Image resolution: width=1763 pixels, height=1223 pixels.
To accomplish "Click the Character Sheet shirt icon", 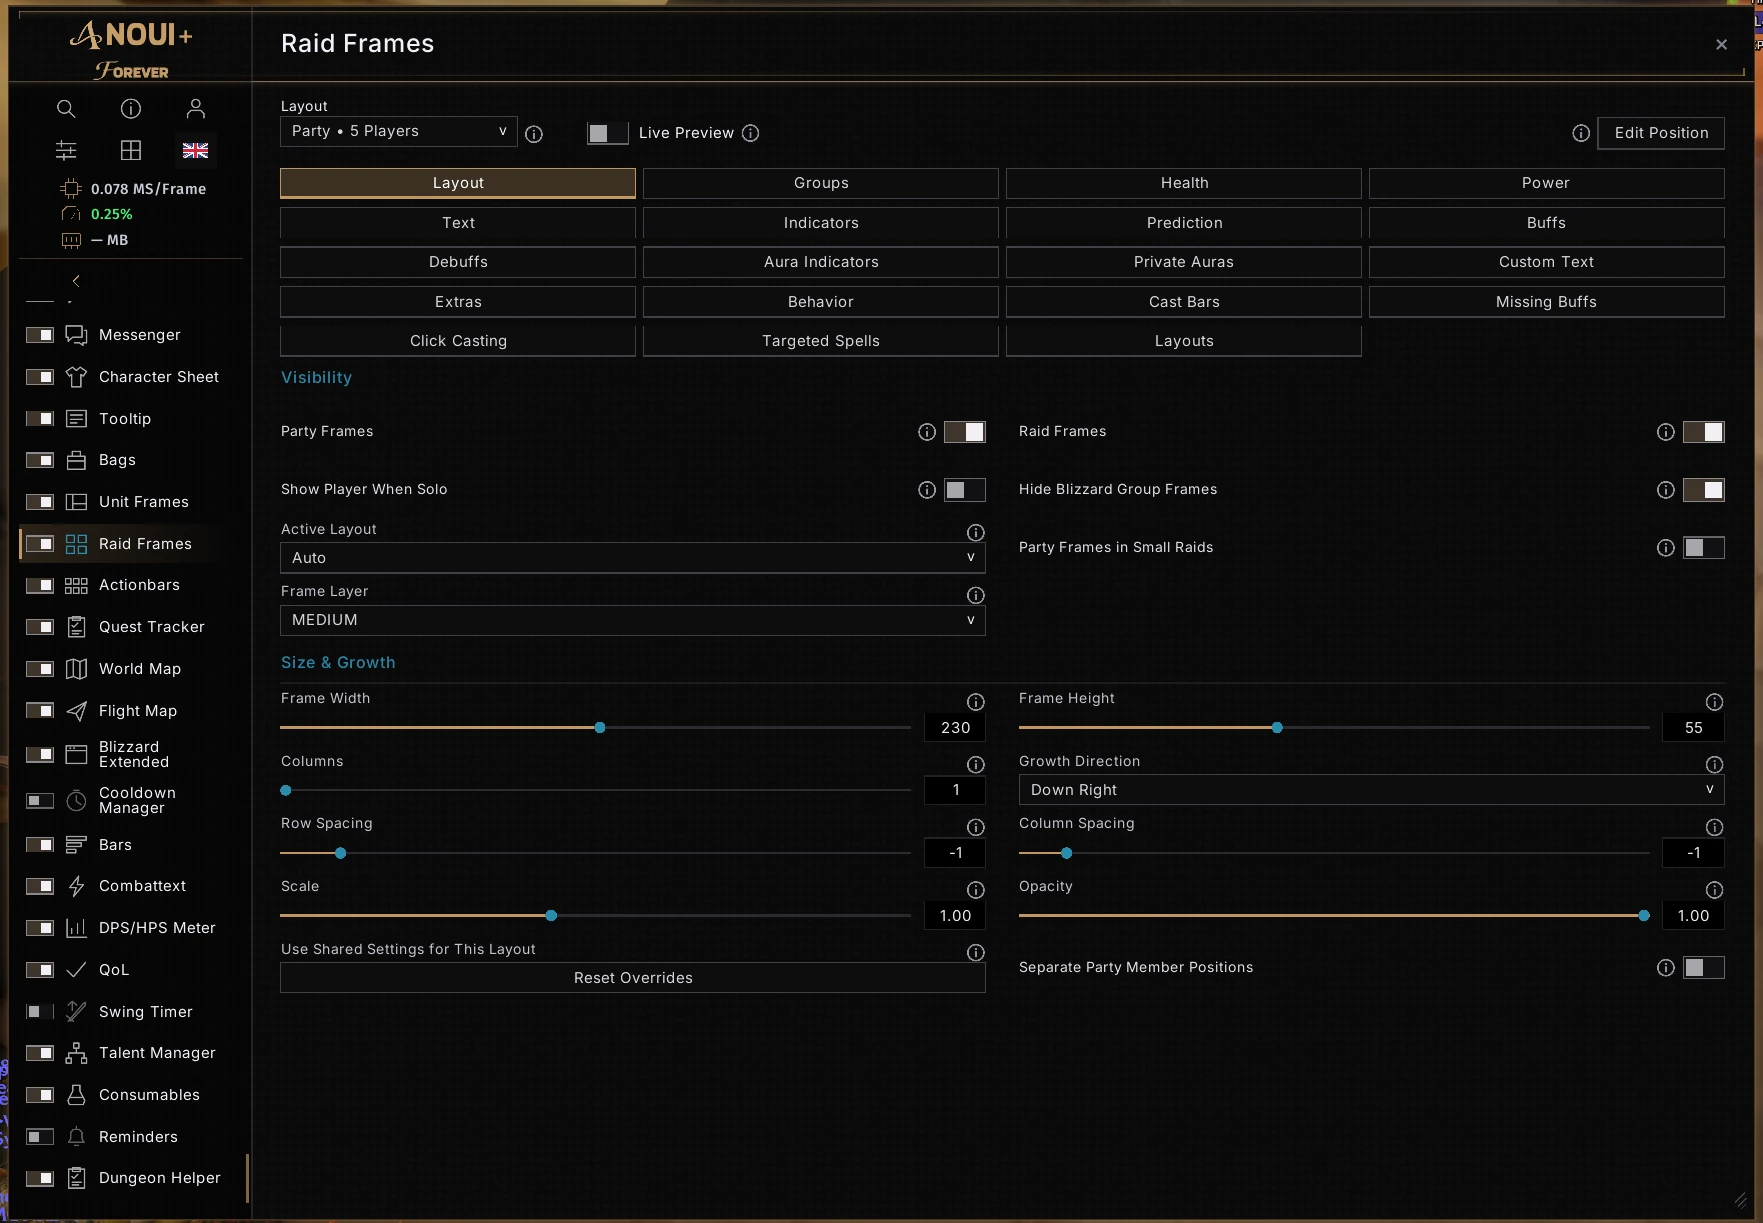I will coord(76,377).
